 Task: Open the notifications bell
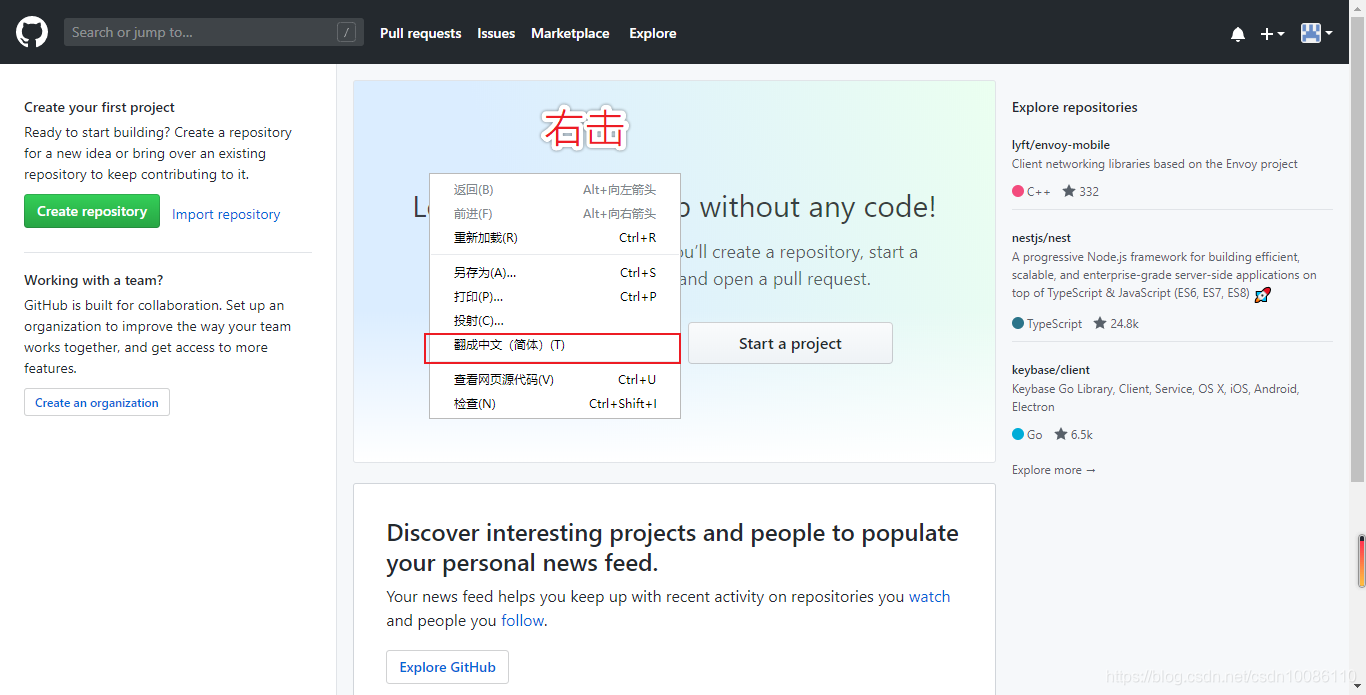[x=1238, y=34]
